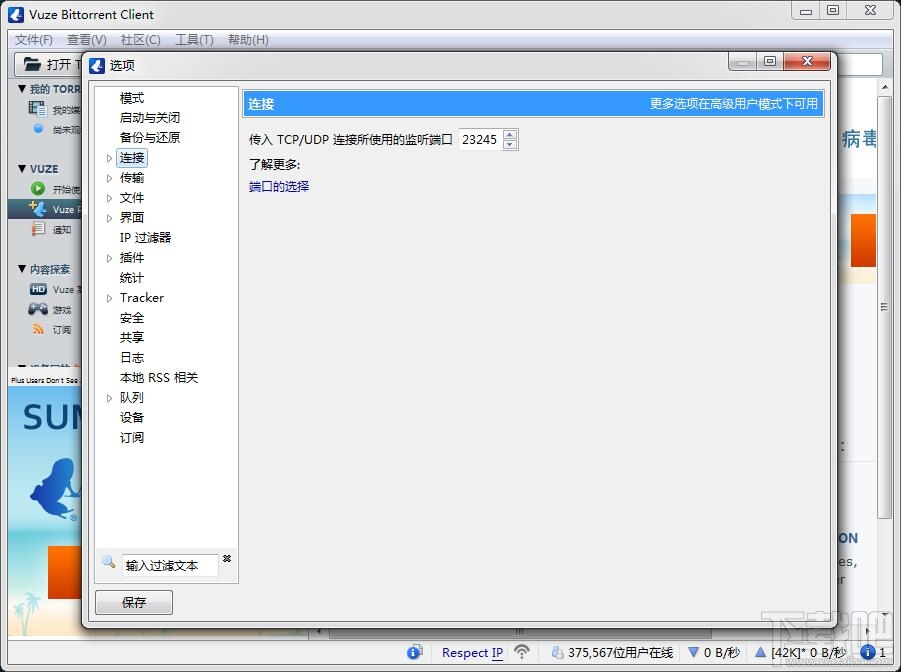
Task: Click the upload speed arrow icon
Action: point(760,652)
